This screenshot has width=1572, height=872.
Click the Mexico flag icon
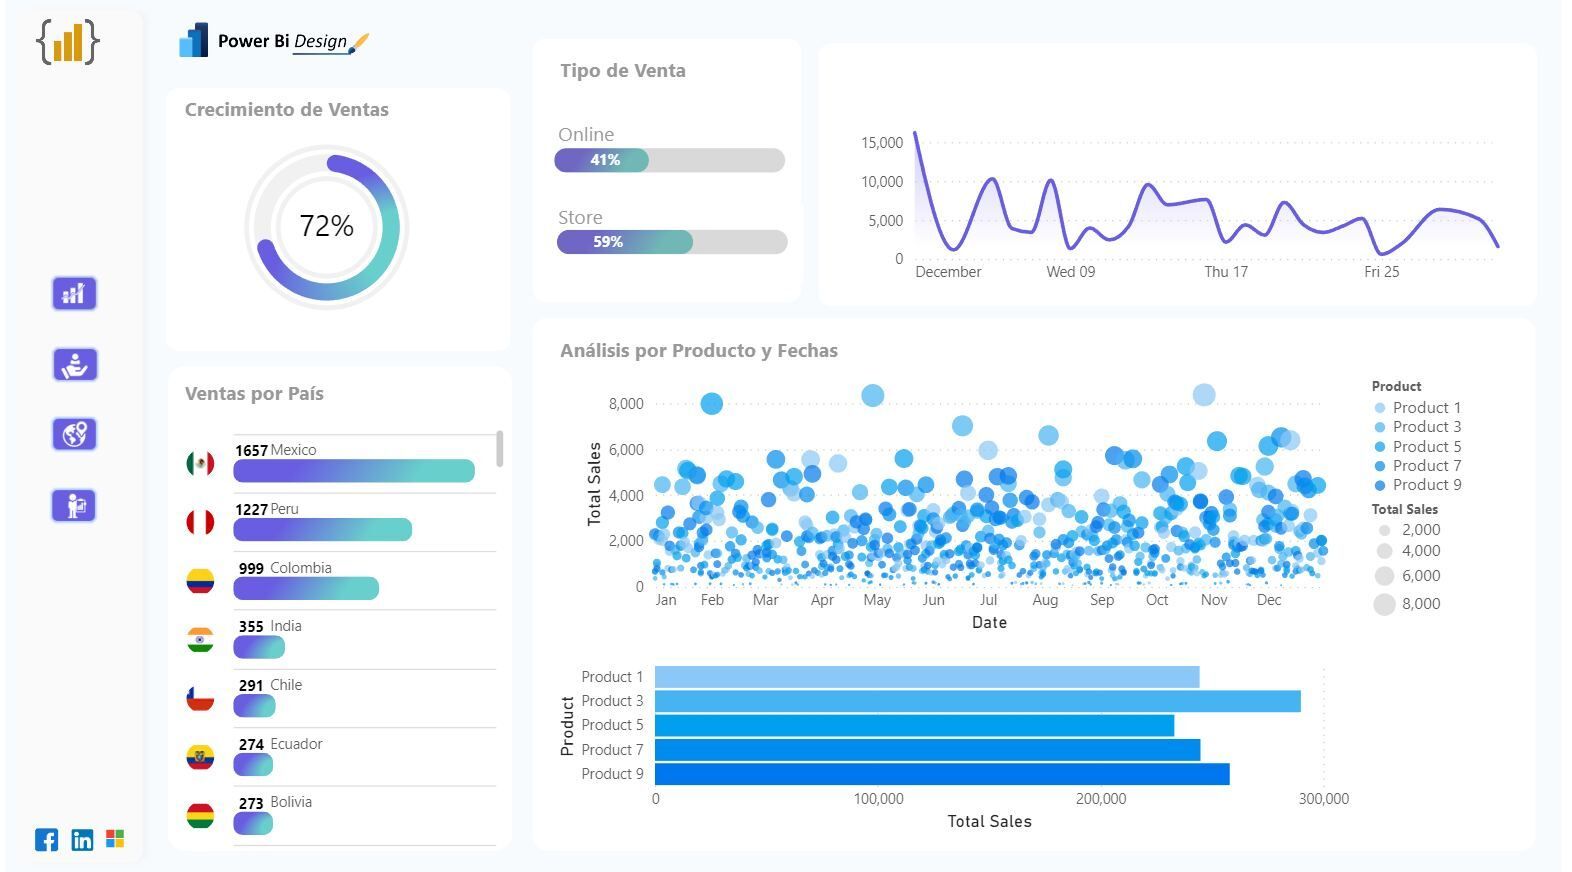click(200, 463)
